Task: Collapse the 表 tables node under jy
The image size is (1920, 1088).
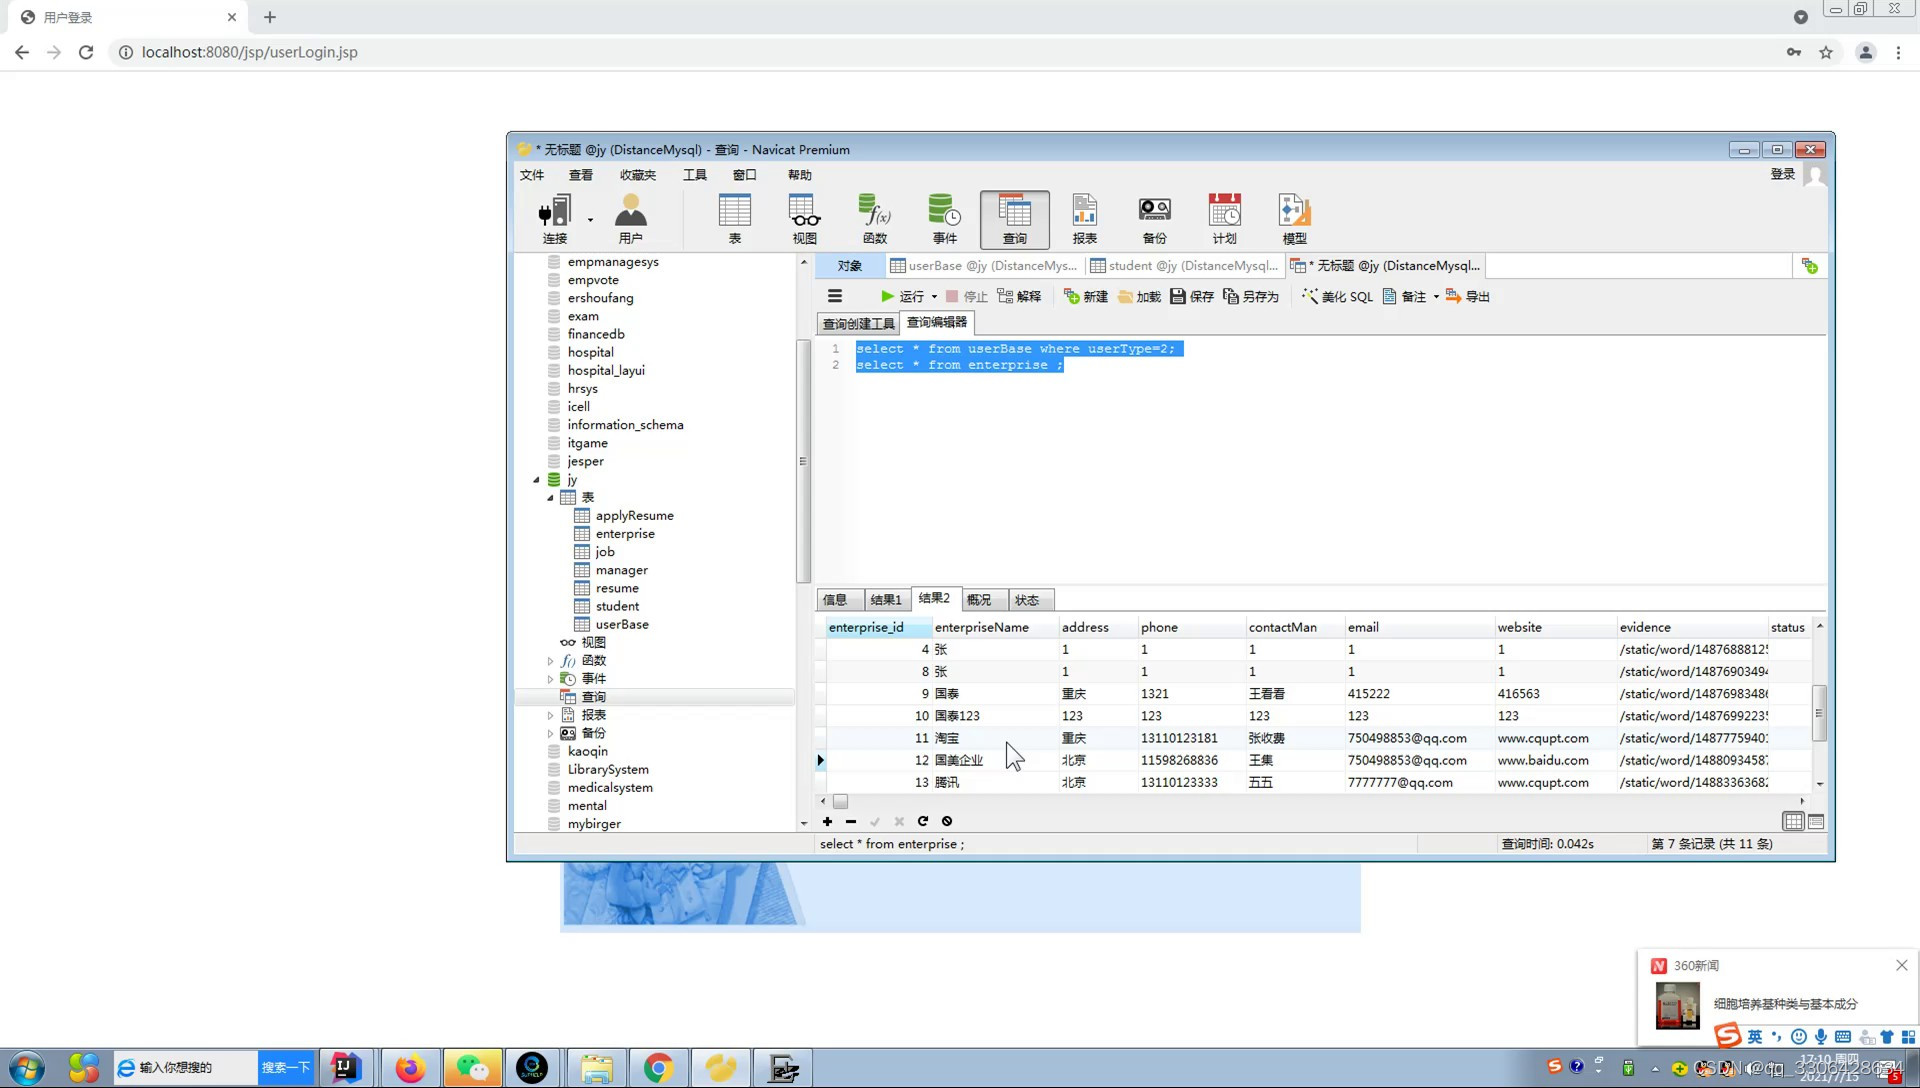Action: (x=550, y=498)
